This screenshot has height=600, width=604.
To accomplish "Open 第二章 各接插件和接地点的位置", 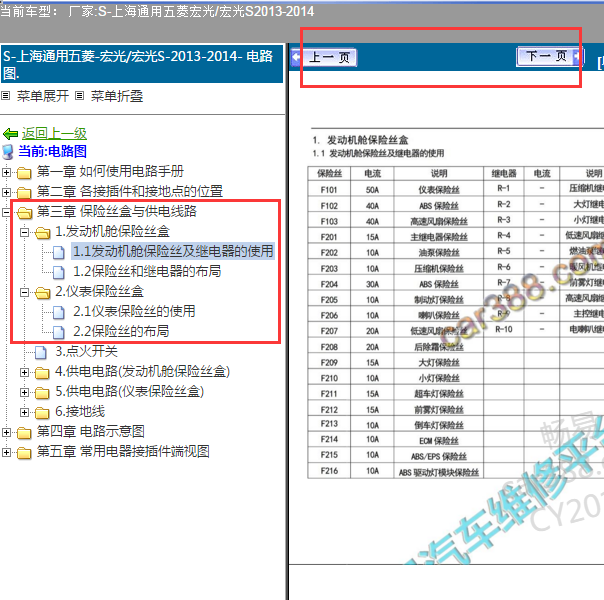I will pyautogui.click(x=130, y=192).
